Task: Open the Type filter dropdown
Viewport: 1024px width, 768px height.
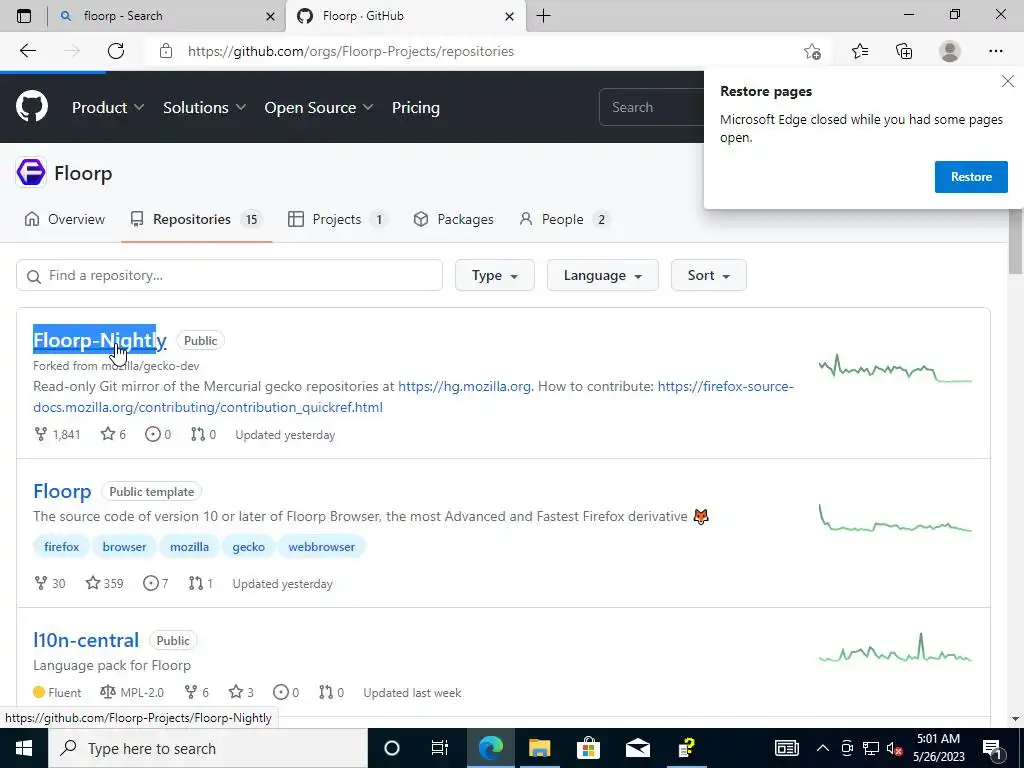Action: coord(494,275)
